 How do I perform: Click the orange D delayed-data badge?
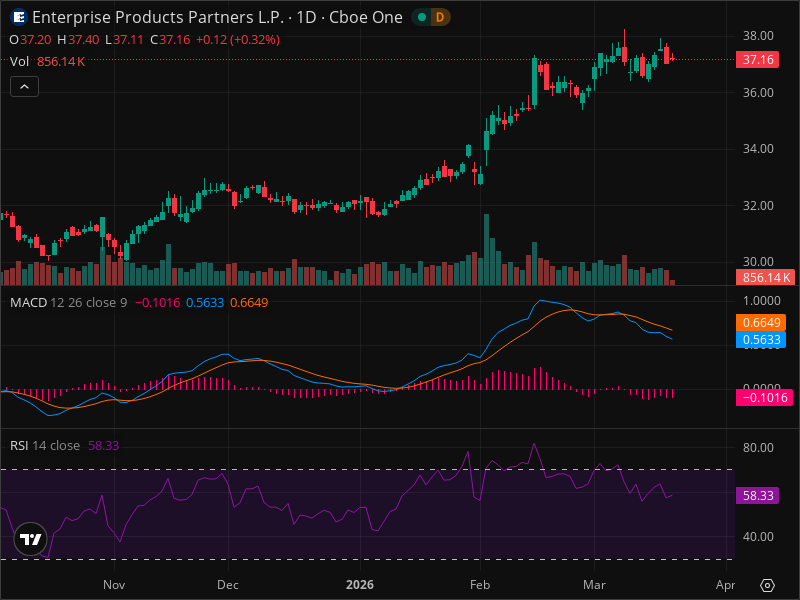pyautogui.click(x=440, y=17)
